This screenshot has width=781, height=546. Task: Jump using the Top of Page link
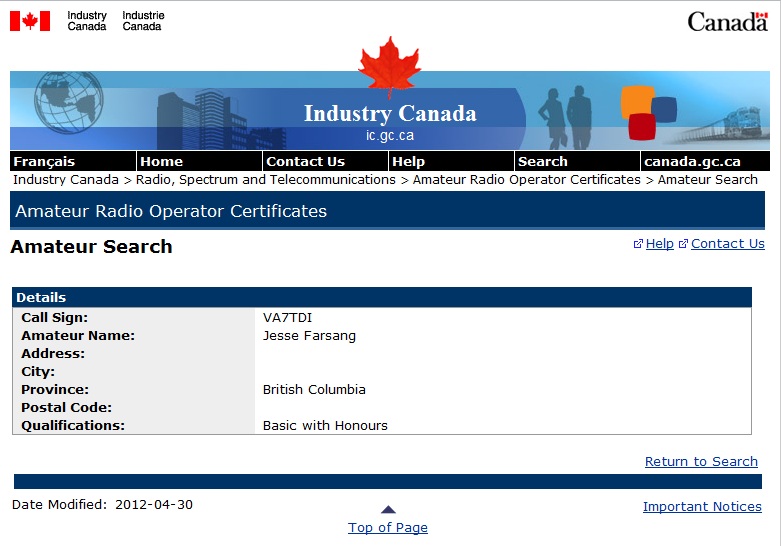pyautogui.click(x=388, y=527)
